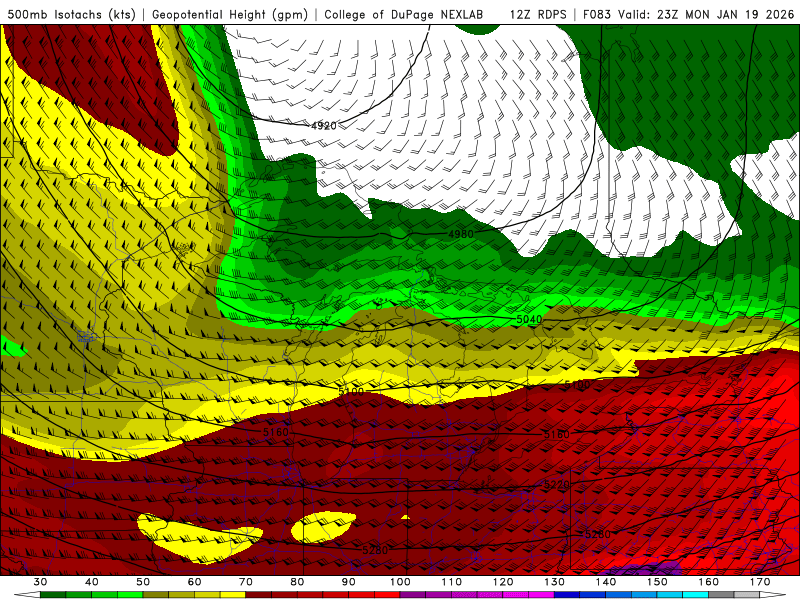Screen dimensions: 800x600
Task: Click the 150 value on the color scale
Action: coord(657,582)
